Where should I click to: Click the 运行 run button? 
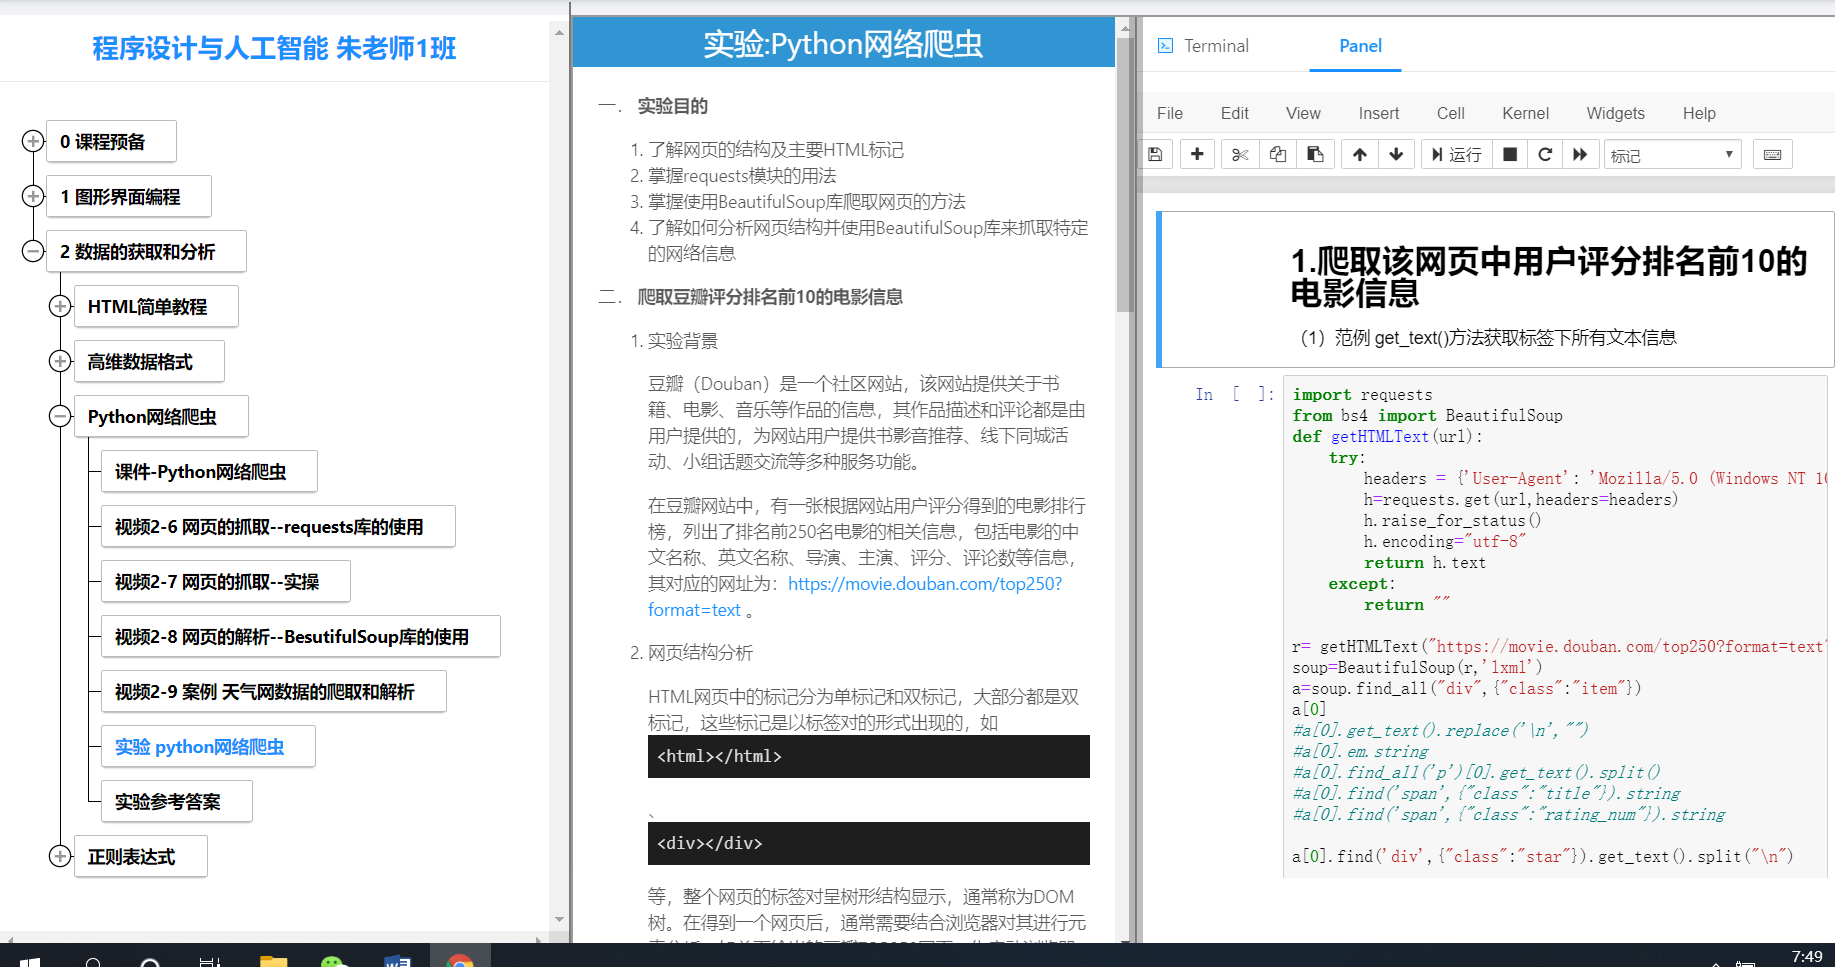pyautogui.click(x=1456, y=155)
